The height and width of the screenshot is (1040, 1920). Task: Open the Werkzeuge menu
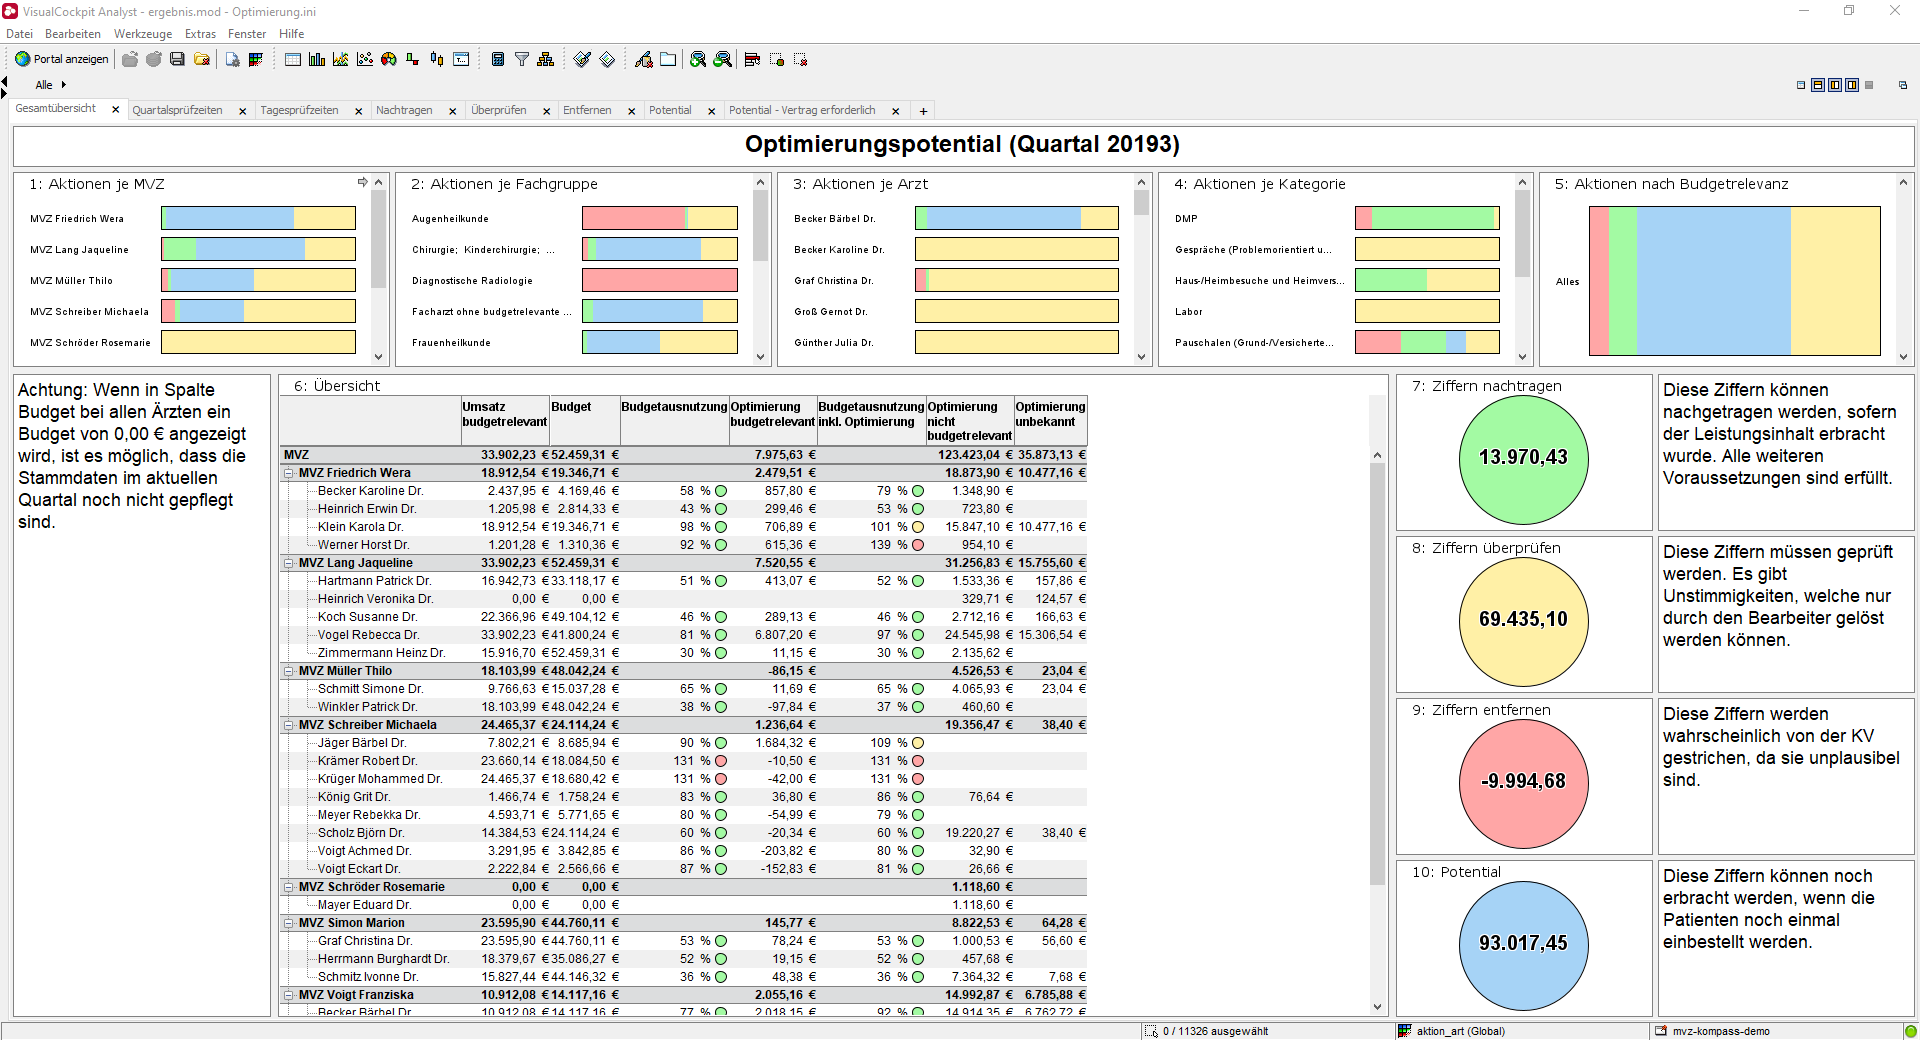point(142,34)
